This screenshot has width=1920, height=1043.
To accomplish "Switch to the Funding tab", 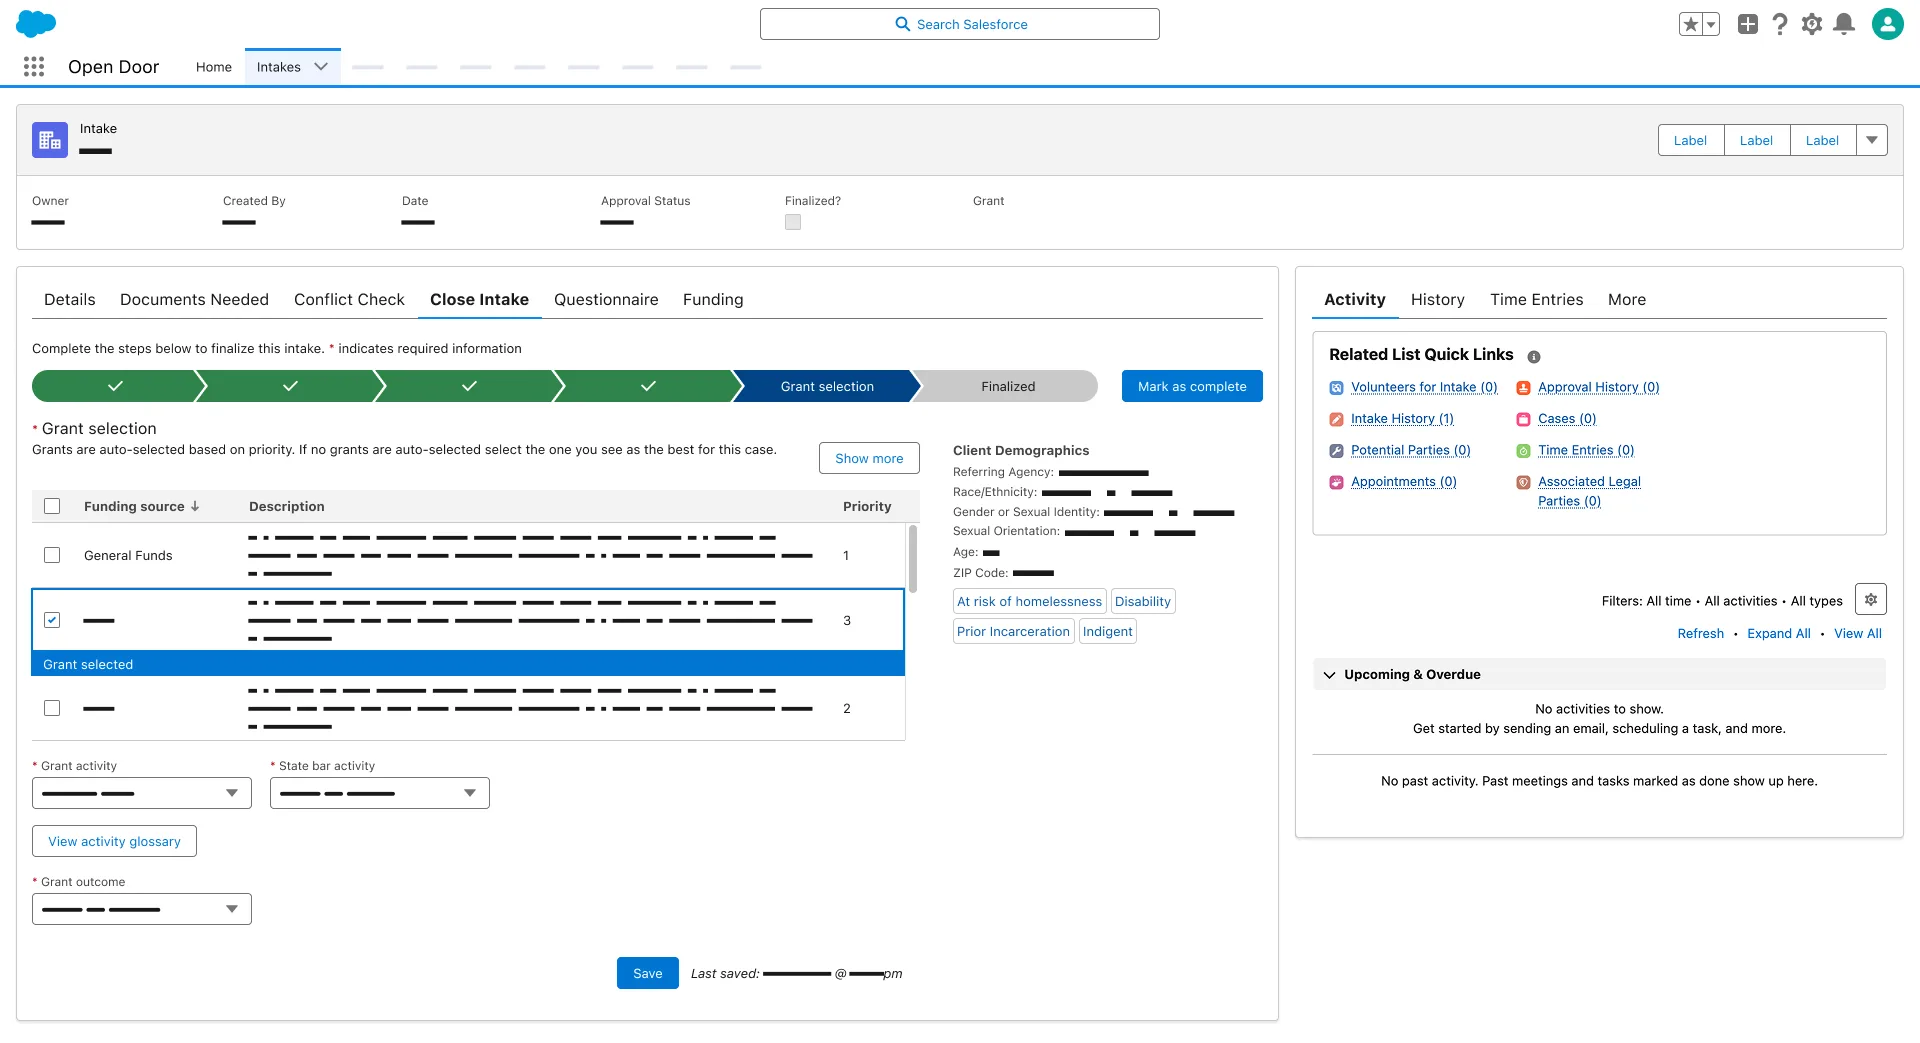I will (713, 299).
